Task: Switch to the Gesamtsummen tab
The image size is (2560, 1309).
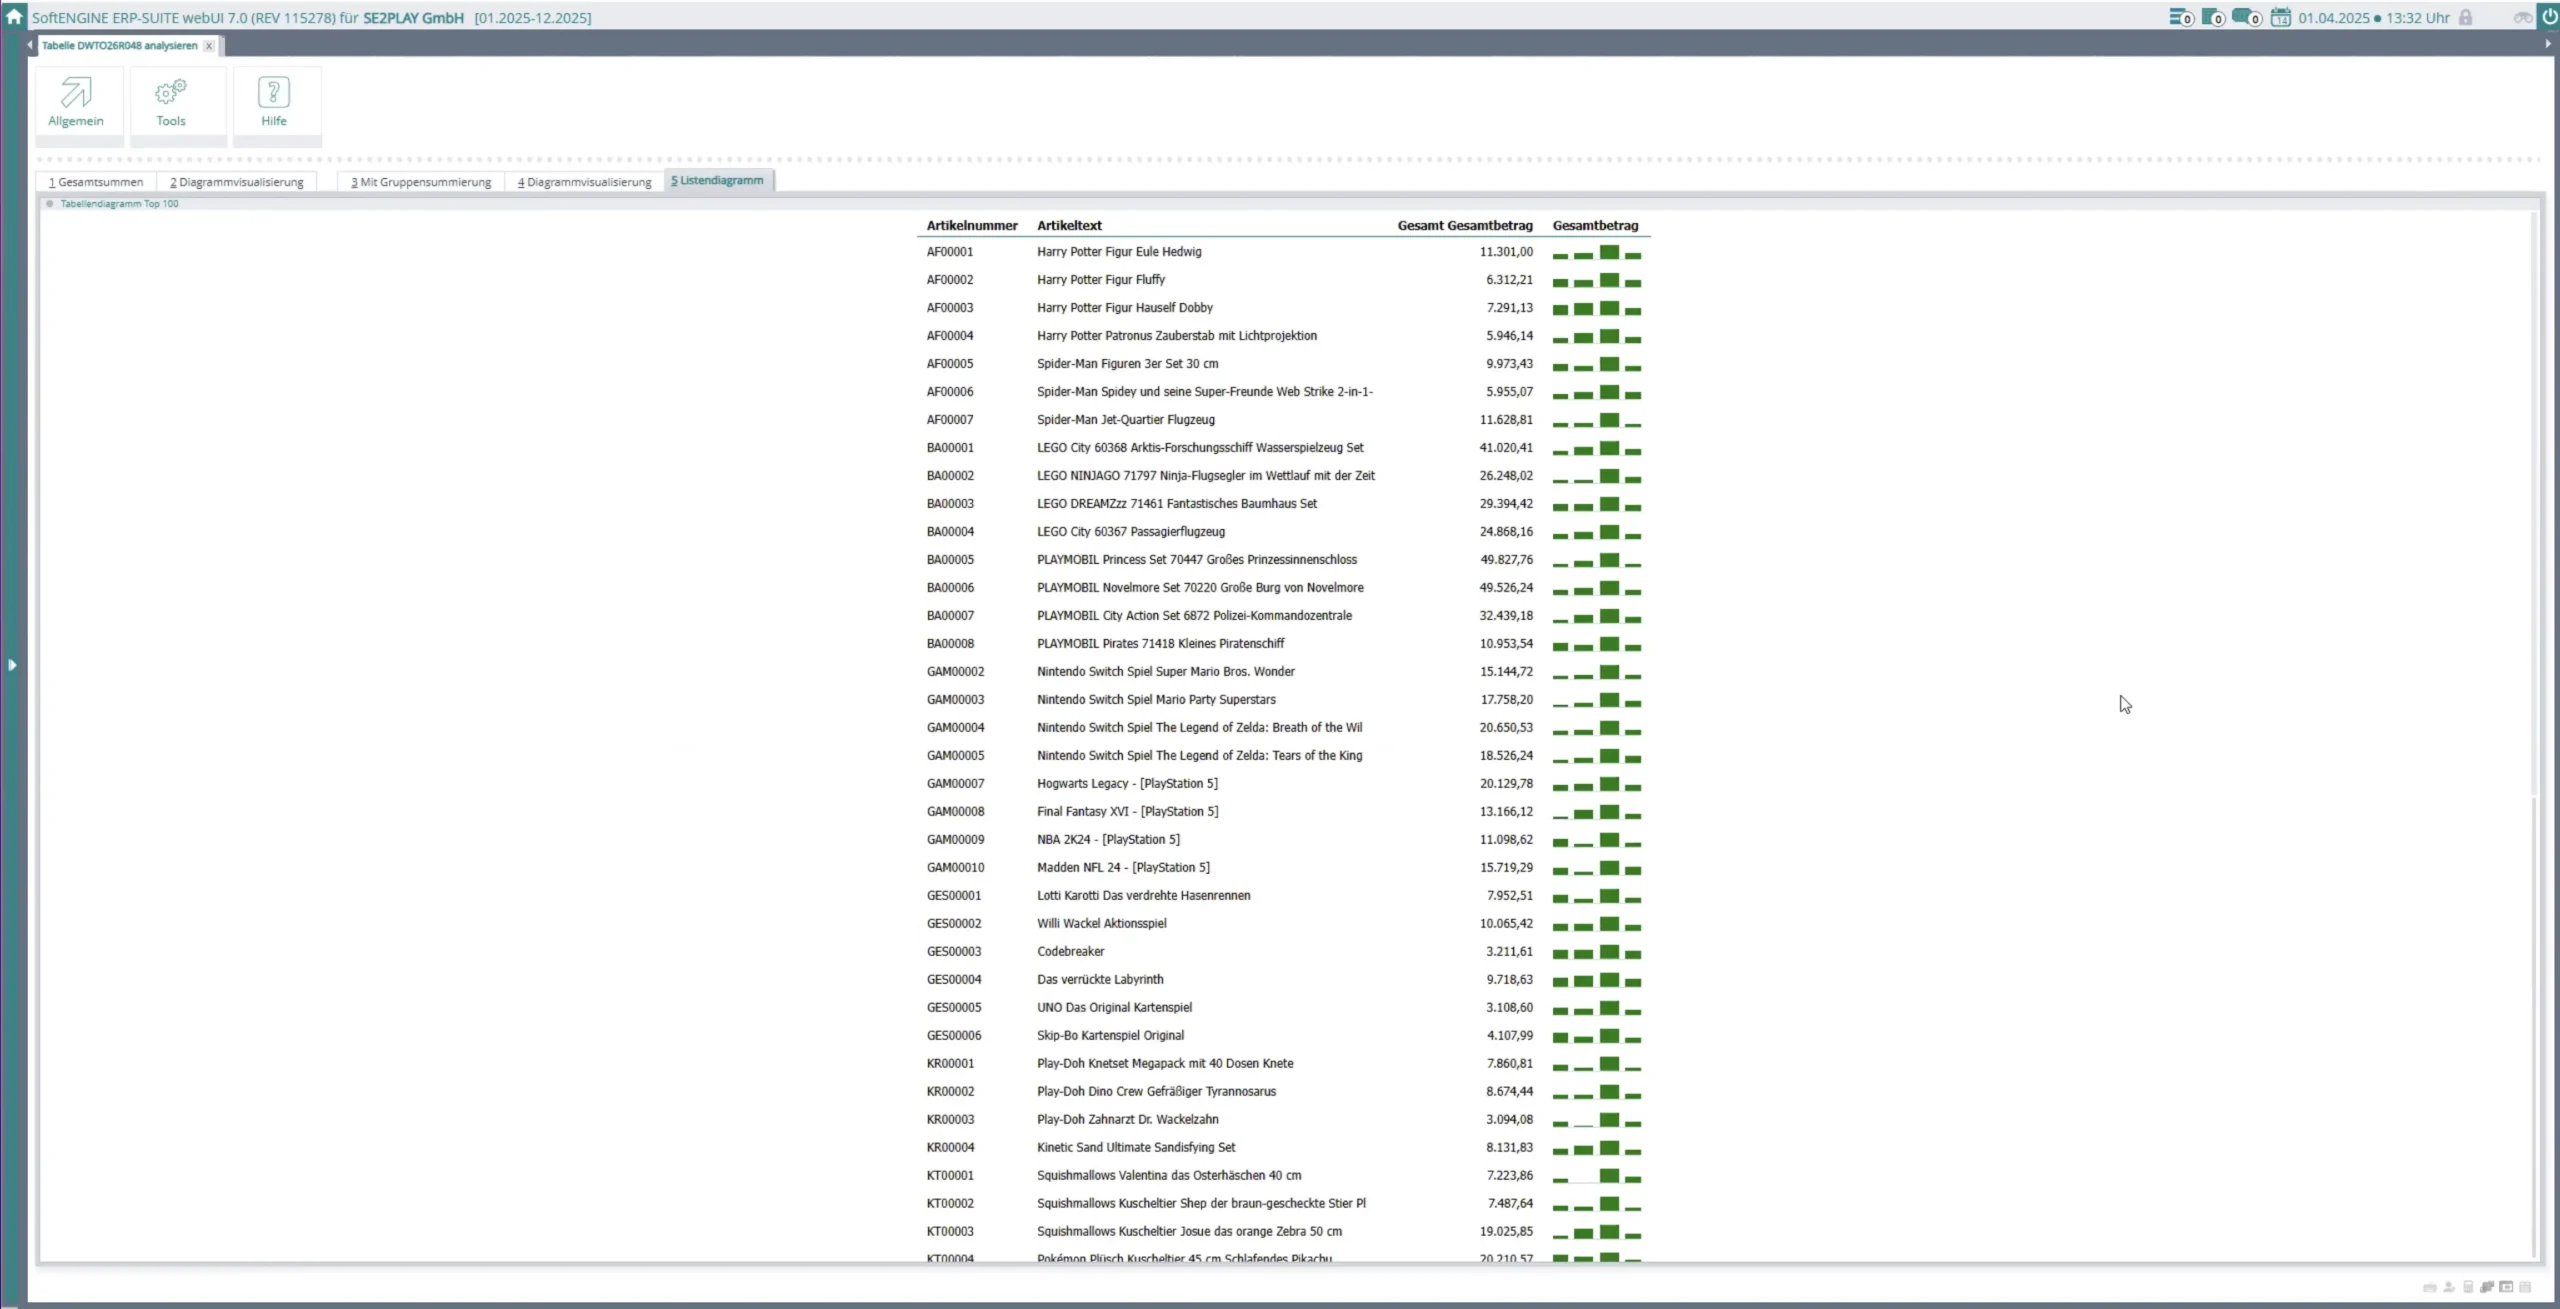Action: coord(96,182)
